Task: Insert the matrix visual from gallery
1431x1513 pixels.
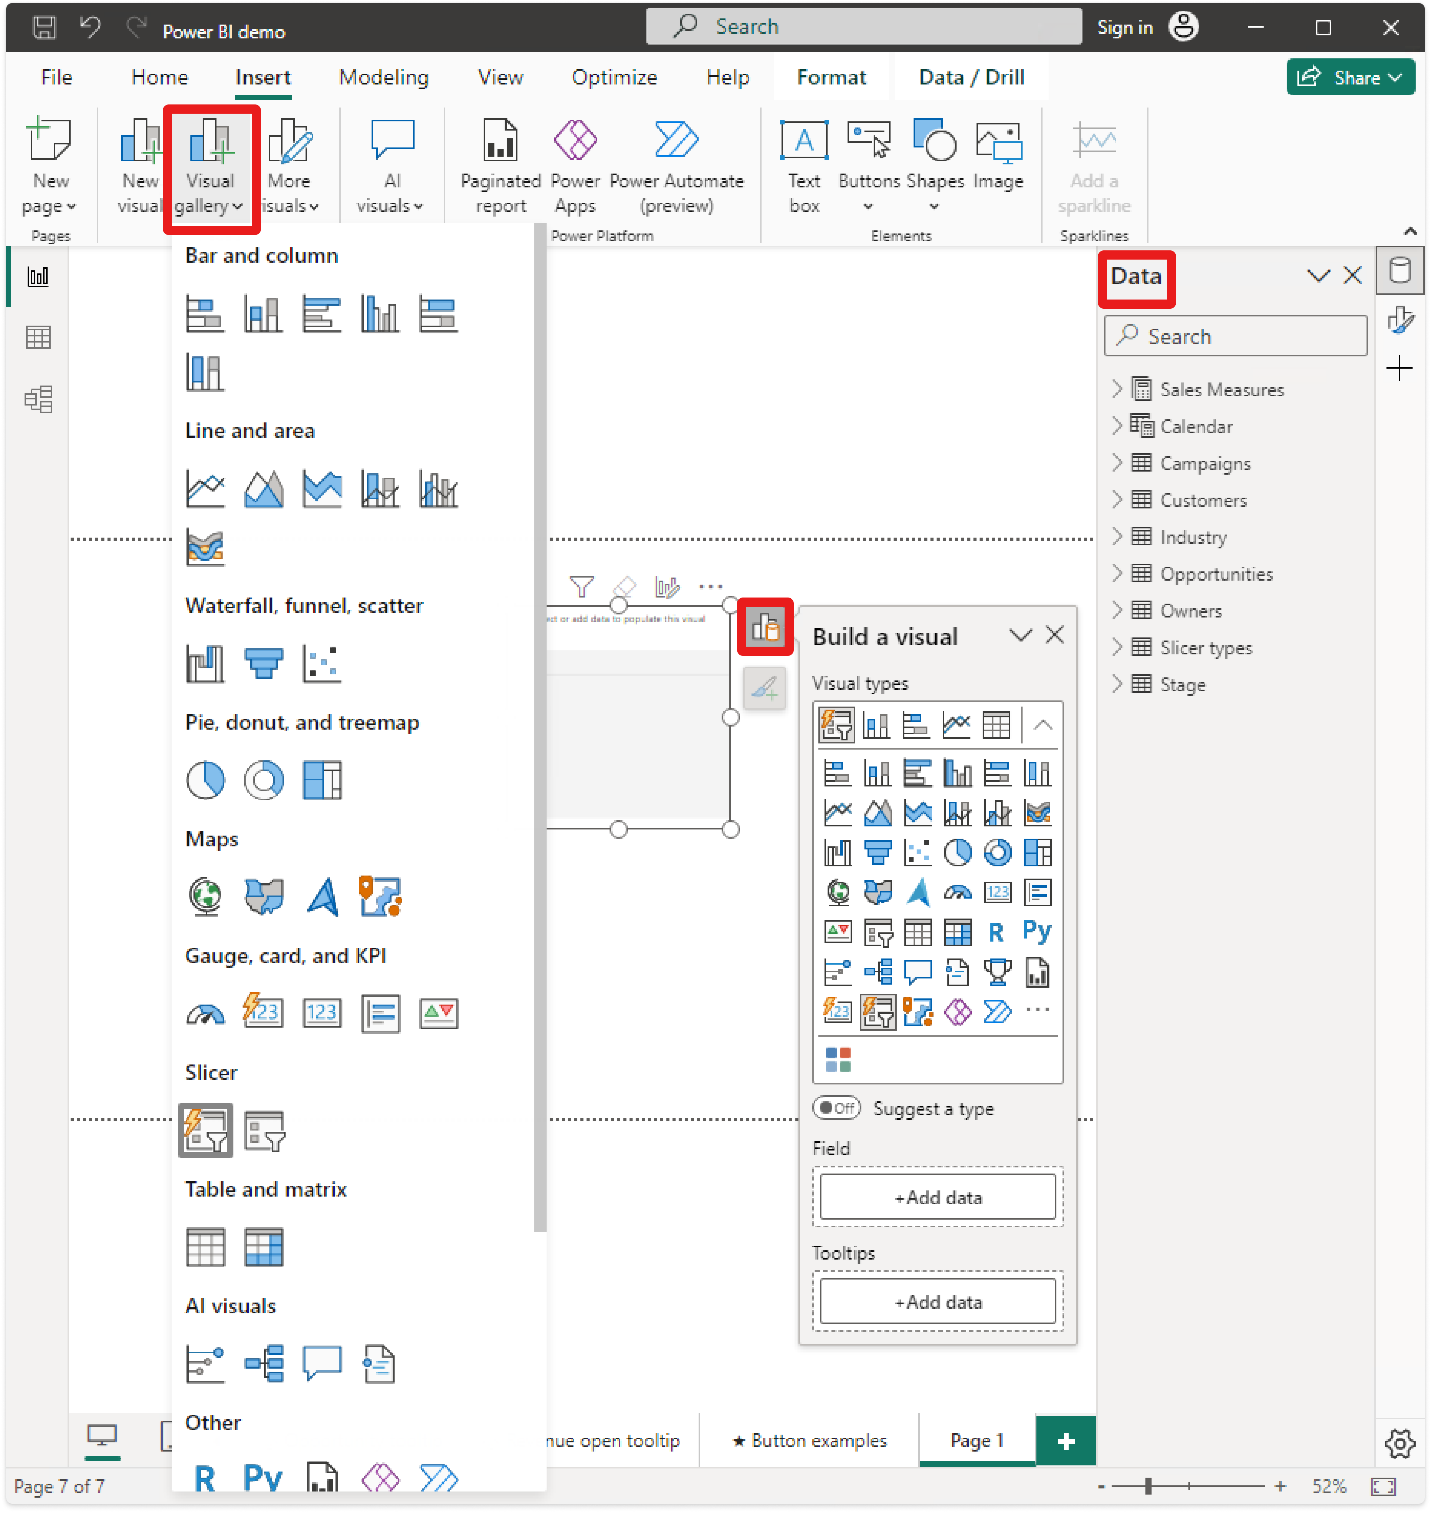Action: pos(264,1248)
